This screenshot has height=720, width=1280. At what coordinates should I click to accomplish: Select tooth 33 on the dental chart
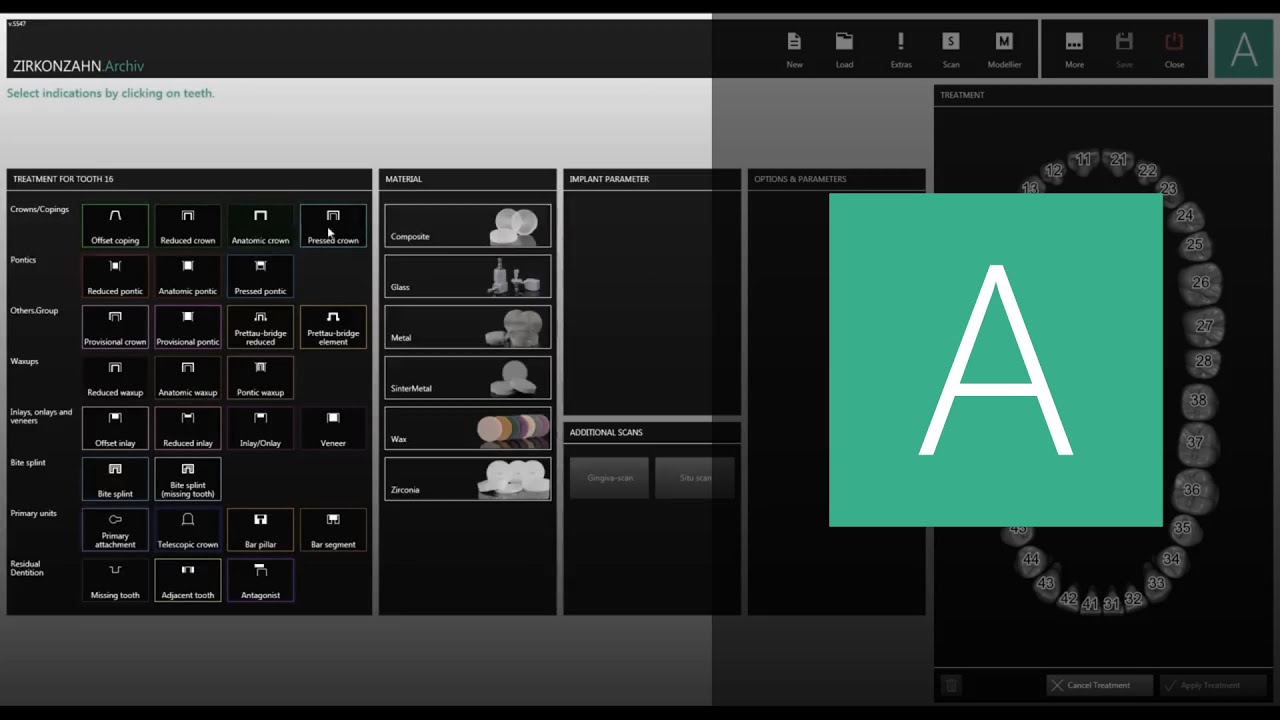tap(1156, 583)
